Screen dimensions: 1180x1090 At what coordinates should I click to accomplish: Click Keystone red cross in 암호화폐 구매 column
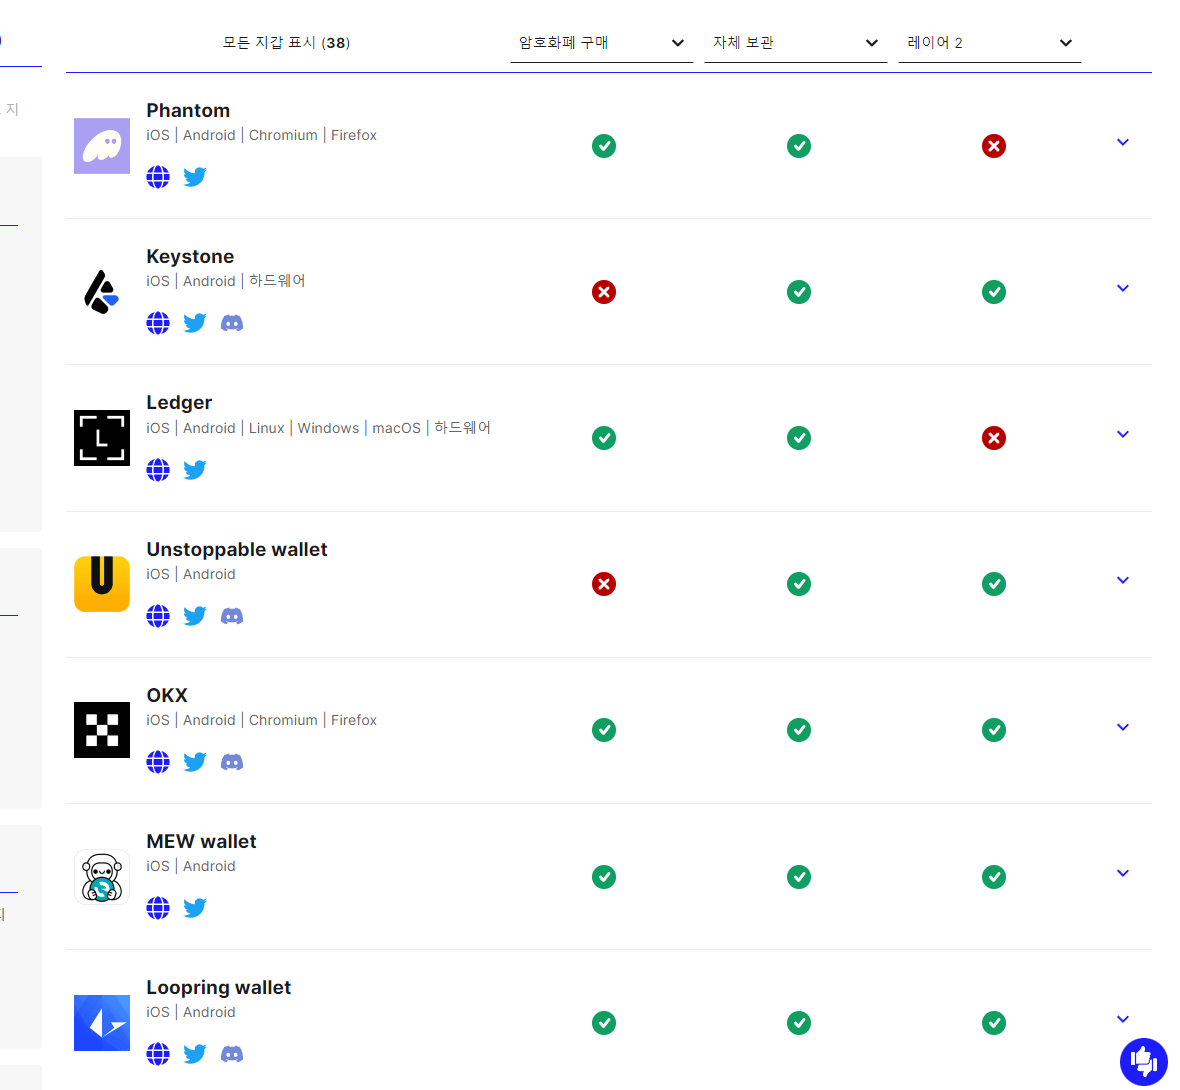[x=604, y=292]
